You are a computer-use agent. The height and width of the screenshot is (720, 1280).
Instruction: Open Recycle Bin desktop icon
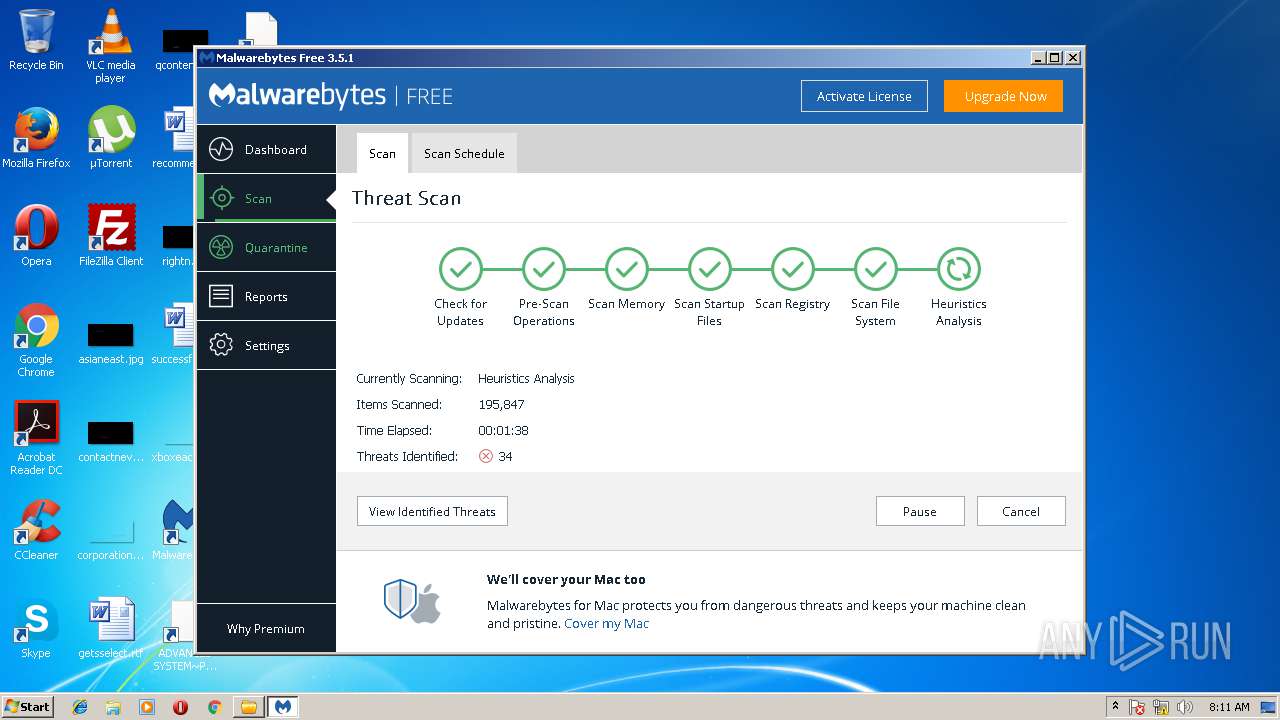[x=36, y=40]
